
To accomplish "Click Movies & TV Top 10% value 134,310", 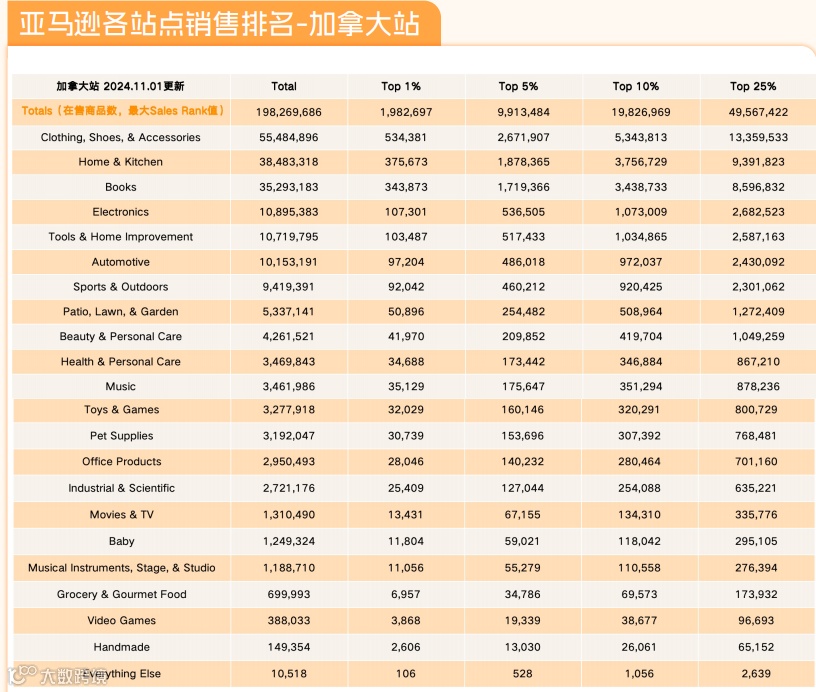I will [x=640, y=515].
